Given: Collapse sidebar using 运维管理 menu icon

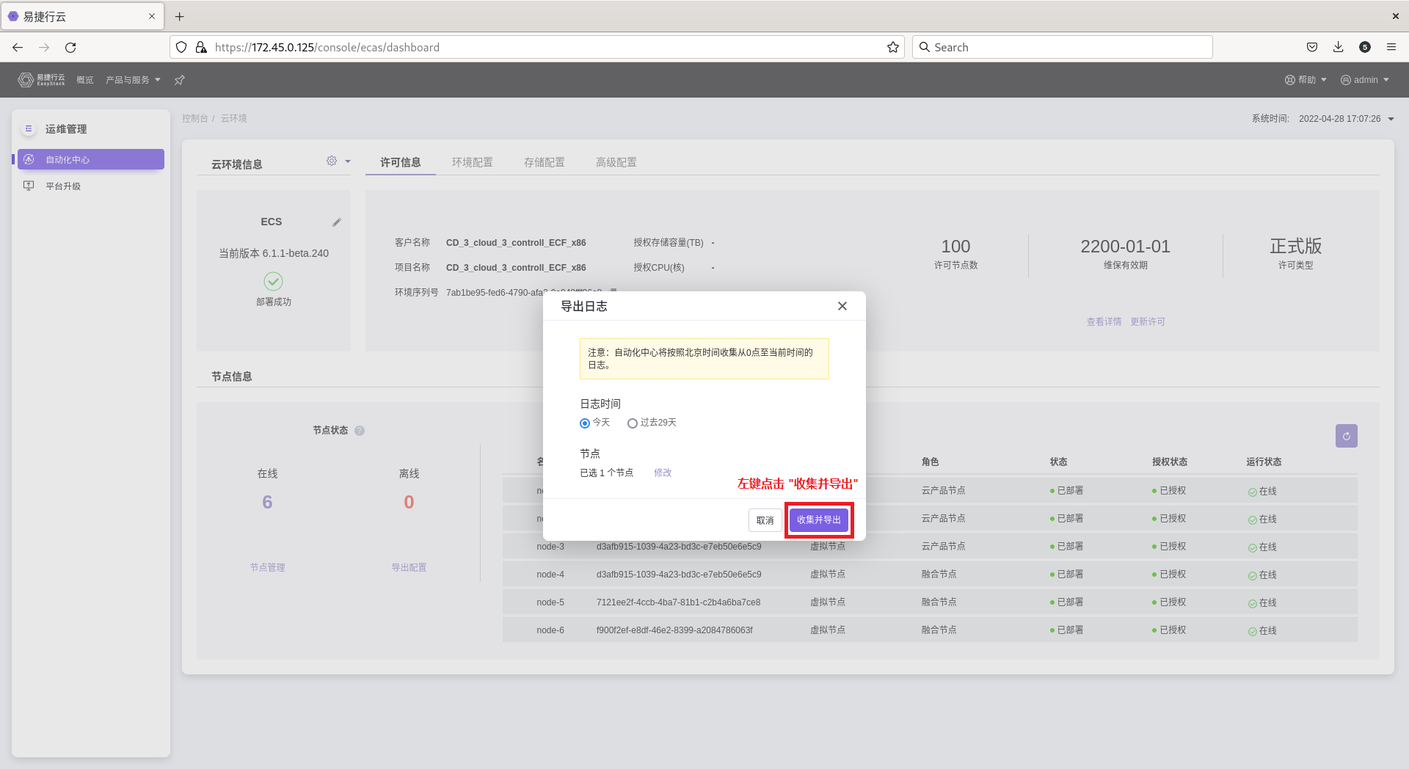Looking at the screenshot, I should (29, 129).
